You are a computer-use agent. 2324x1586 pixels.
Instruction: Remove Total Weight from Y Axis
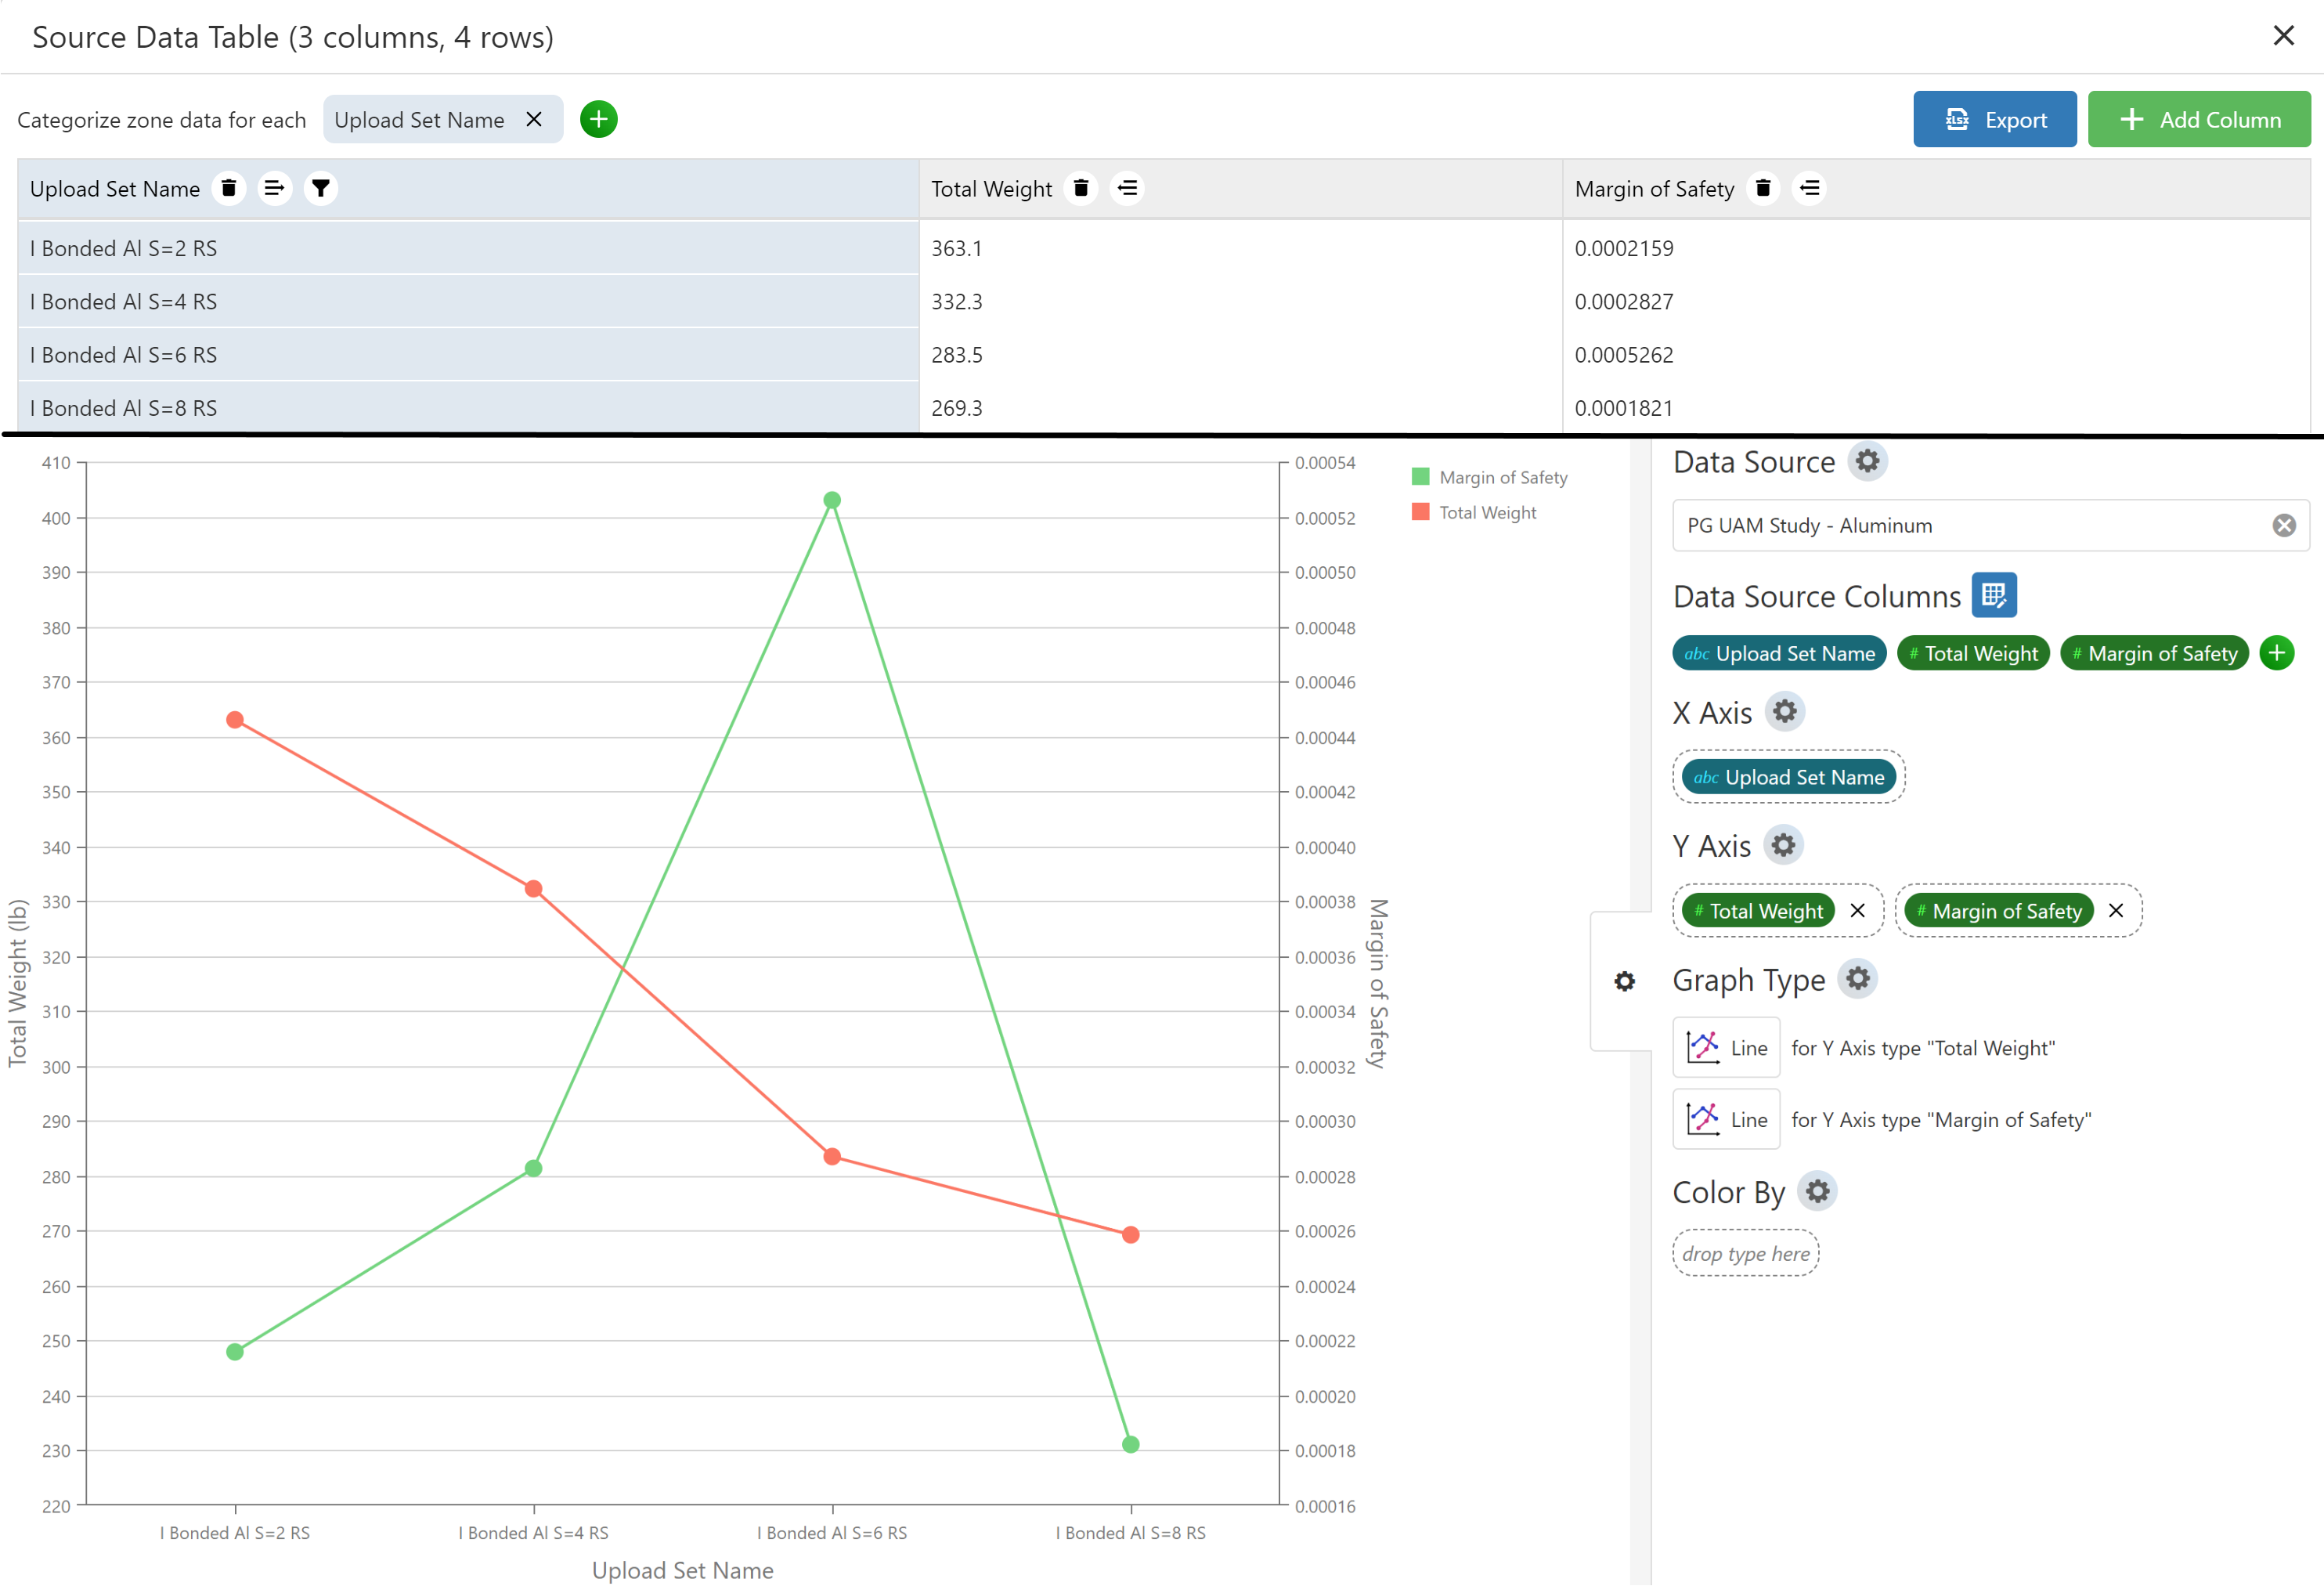[1858, 910]
